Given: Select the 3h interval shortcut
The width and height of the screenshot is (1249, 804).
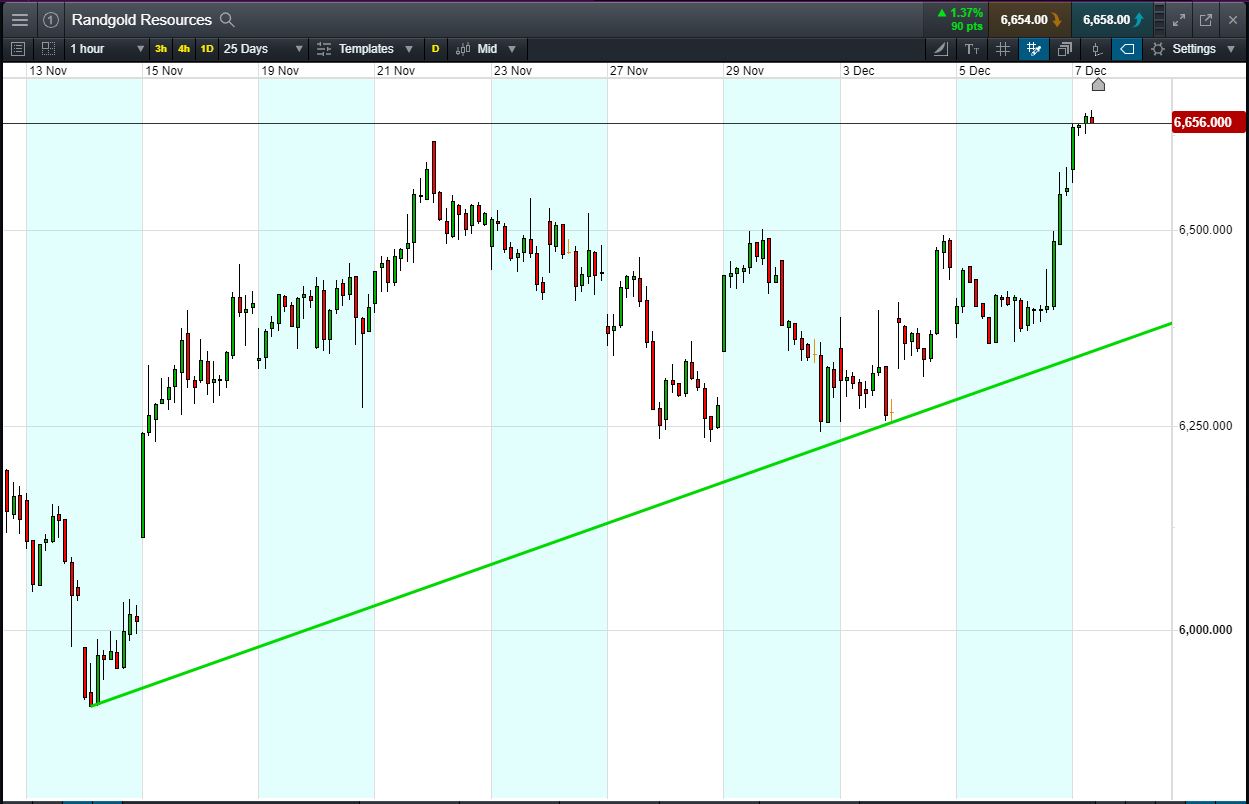Looking at the screenshot, I should pyautogui.click(x=161, y=48).
